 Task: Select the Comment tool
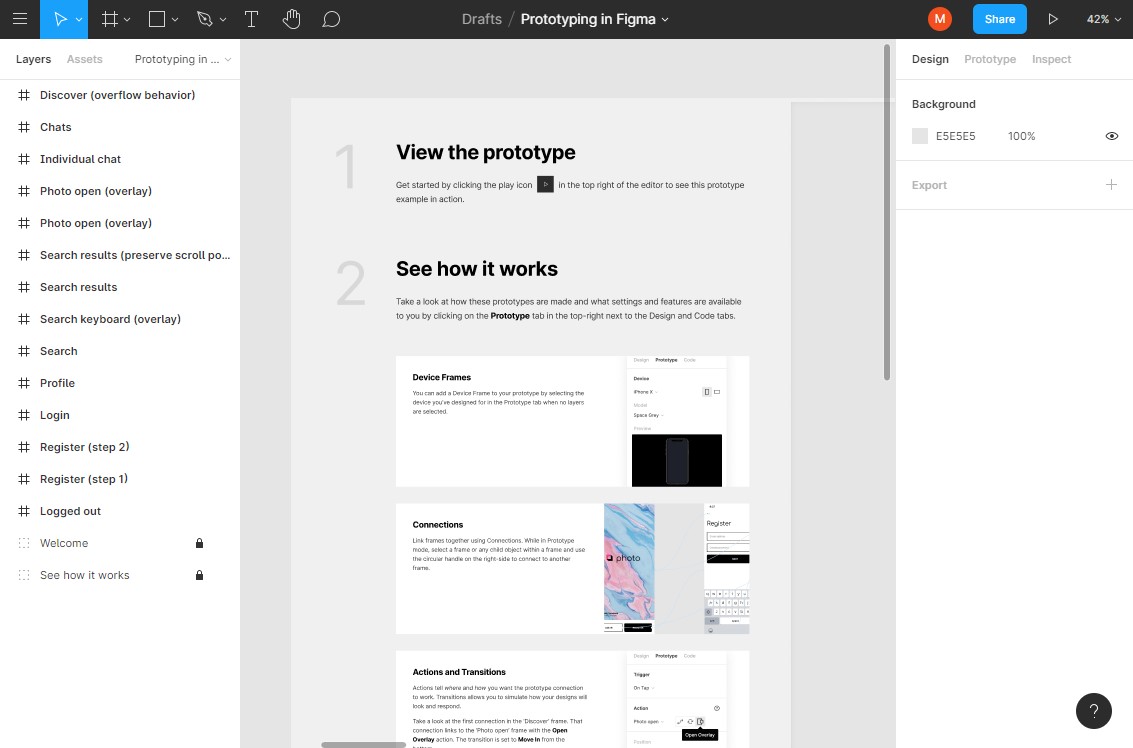coord(331,20)
